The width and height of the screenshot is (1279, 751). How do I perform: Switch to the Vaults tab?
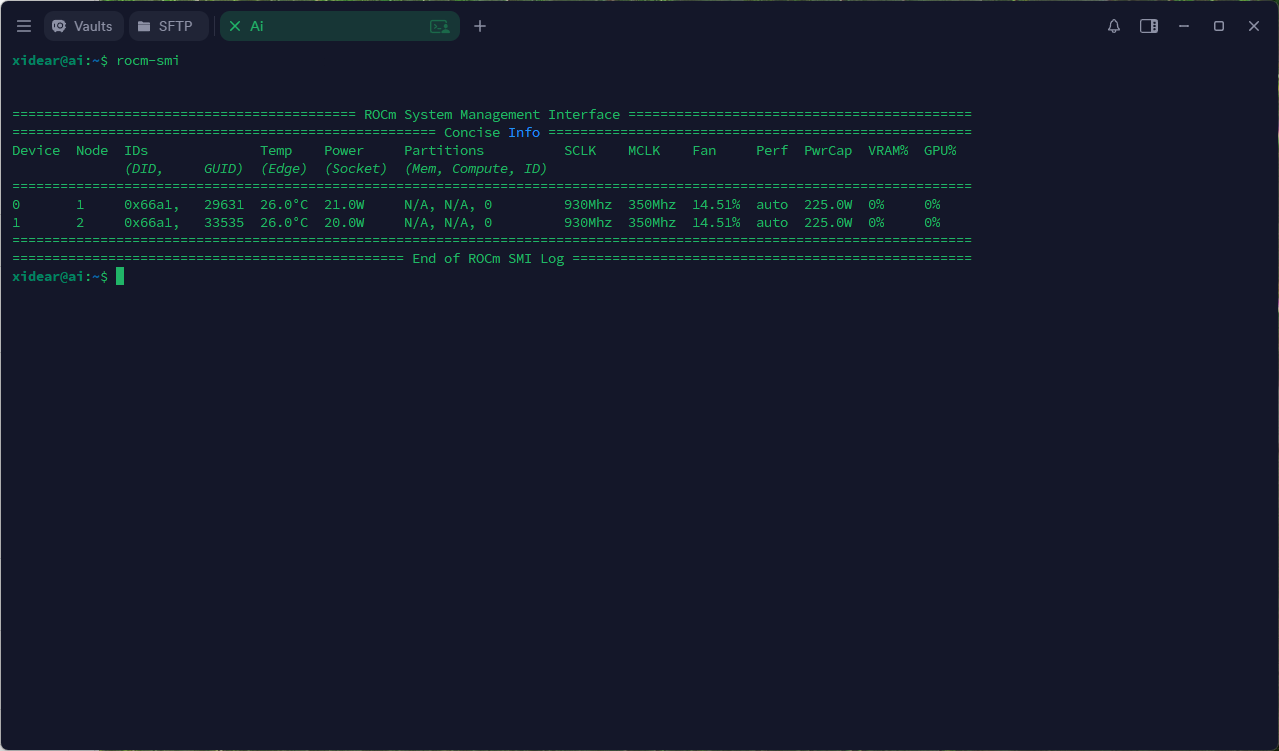click(84, 26)
